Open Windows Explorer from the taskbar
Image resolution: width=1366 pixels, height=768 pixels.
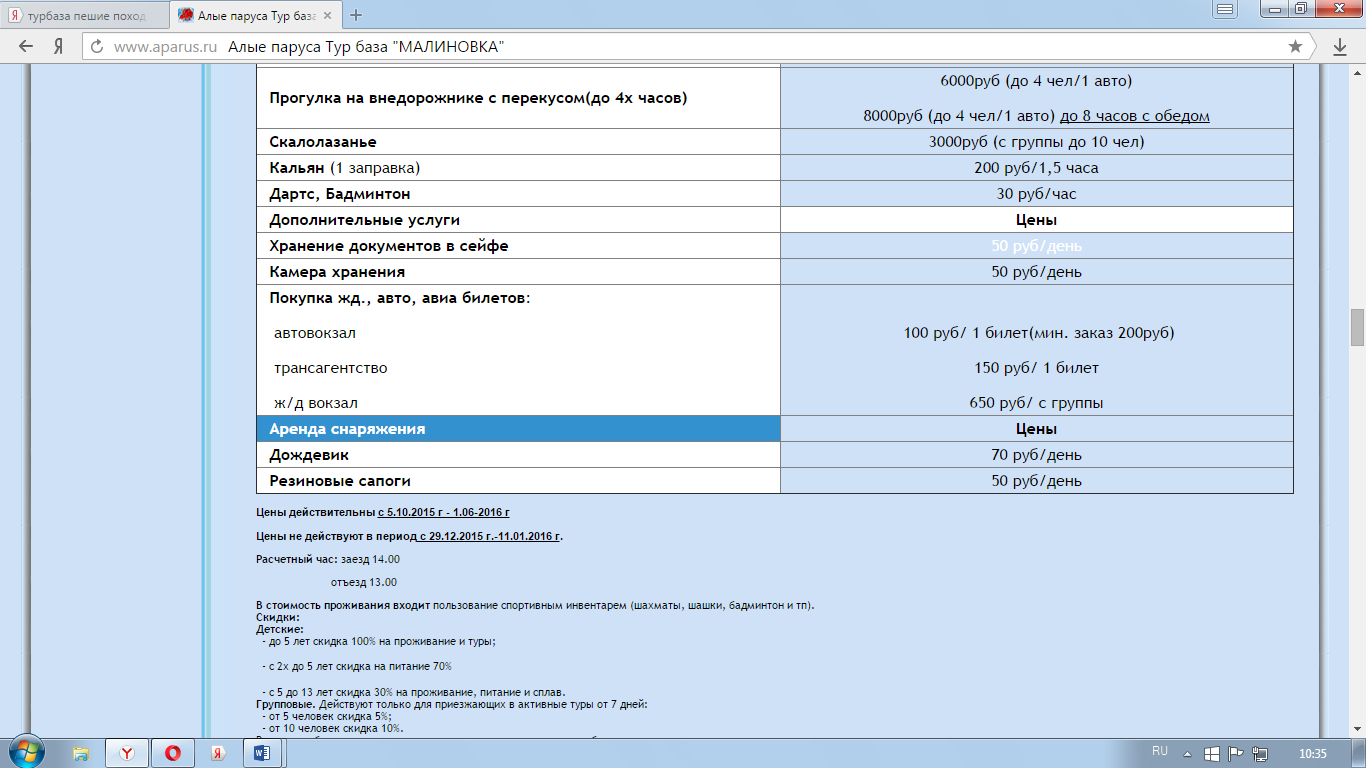(81, 752)
